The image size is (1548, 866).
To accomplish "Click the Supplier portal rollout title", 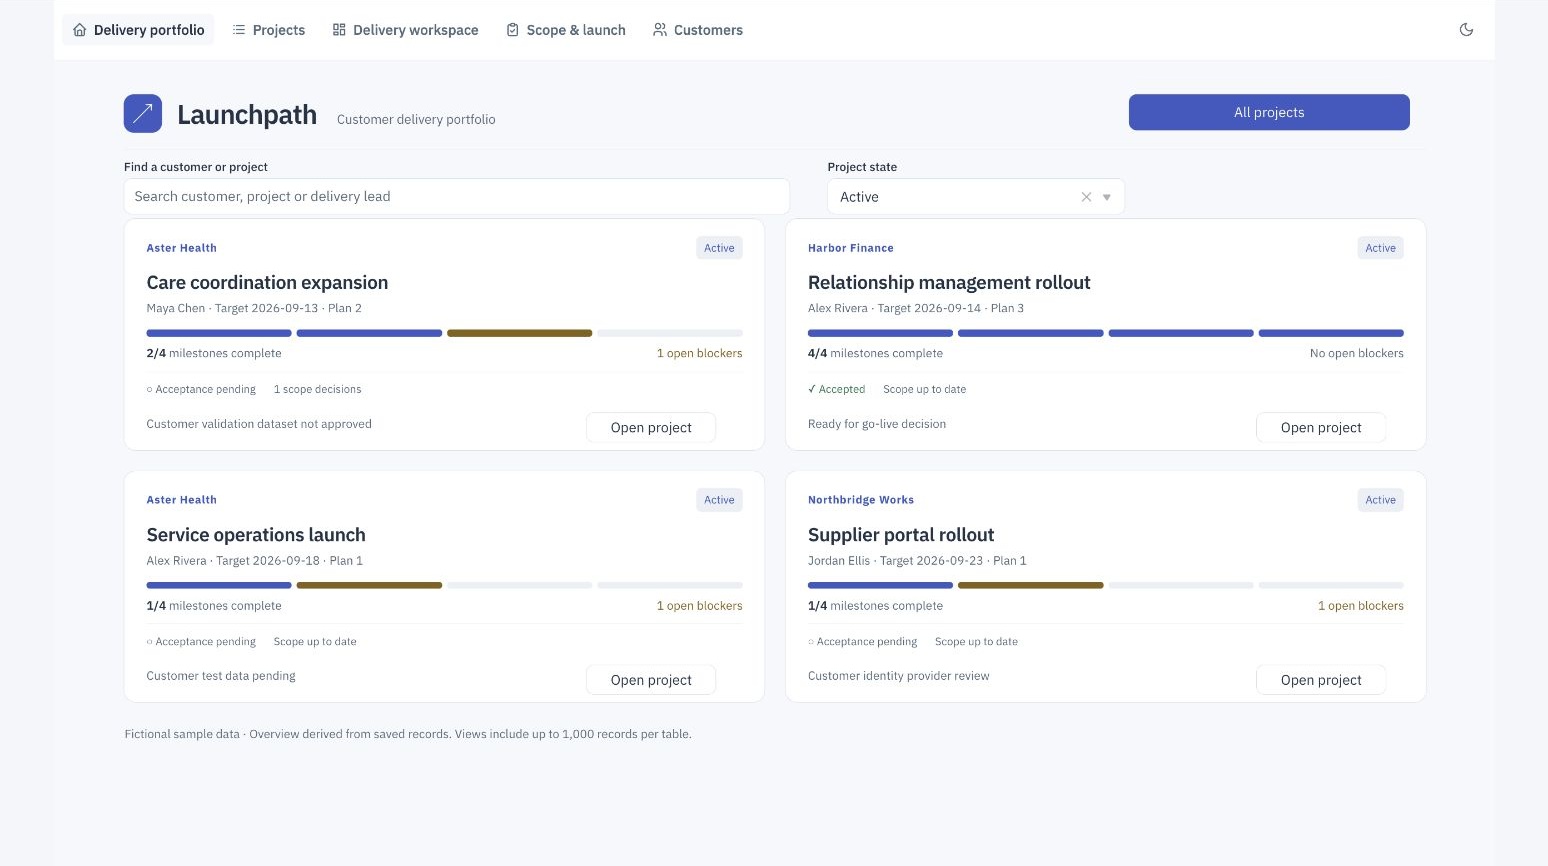I will click(901, 535).
